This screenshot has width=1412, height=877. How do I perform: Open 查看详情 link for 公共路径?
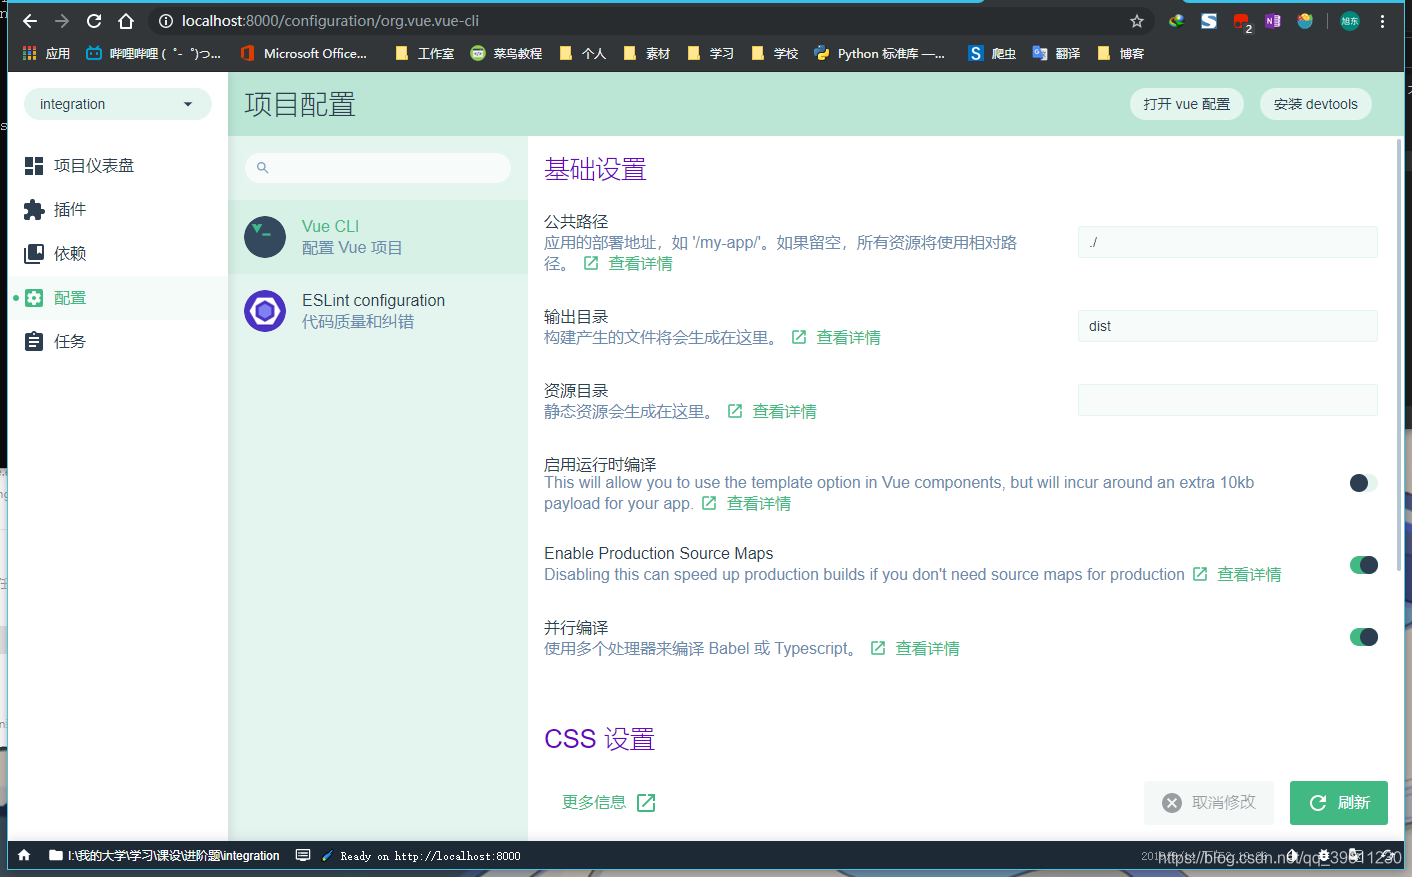[629, 264]
